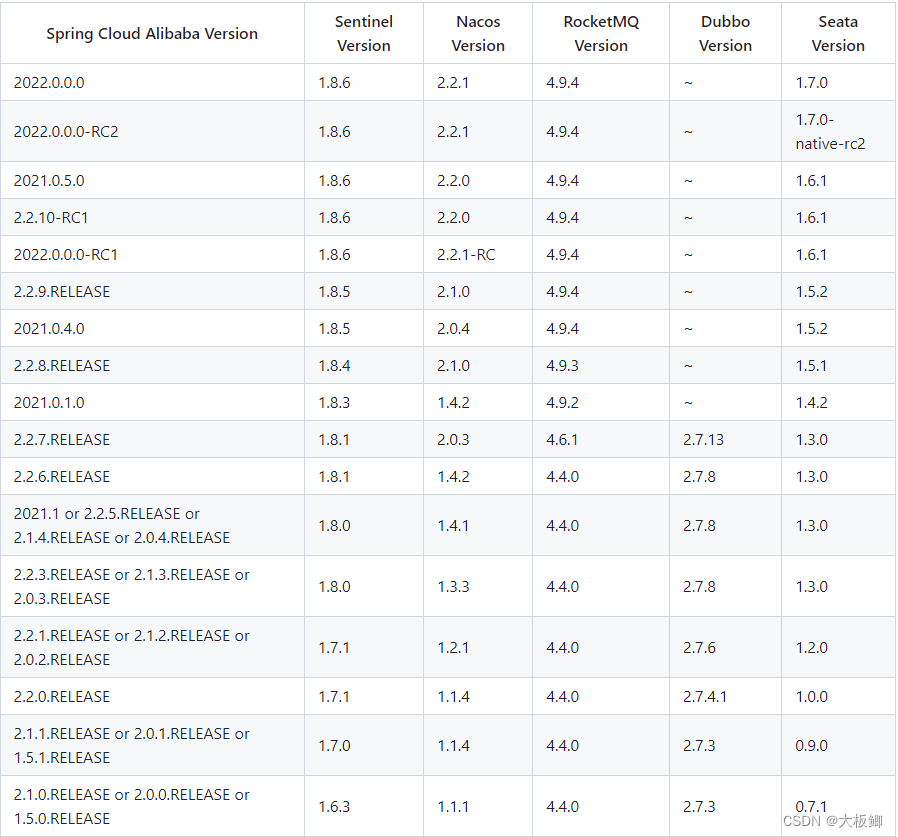Click the Sentinel Version column header

click(x=364, y=34)
